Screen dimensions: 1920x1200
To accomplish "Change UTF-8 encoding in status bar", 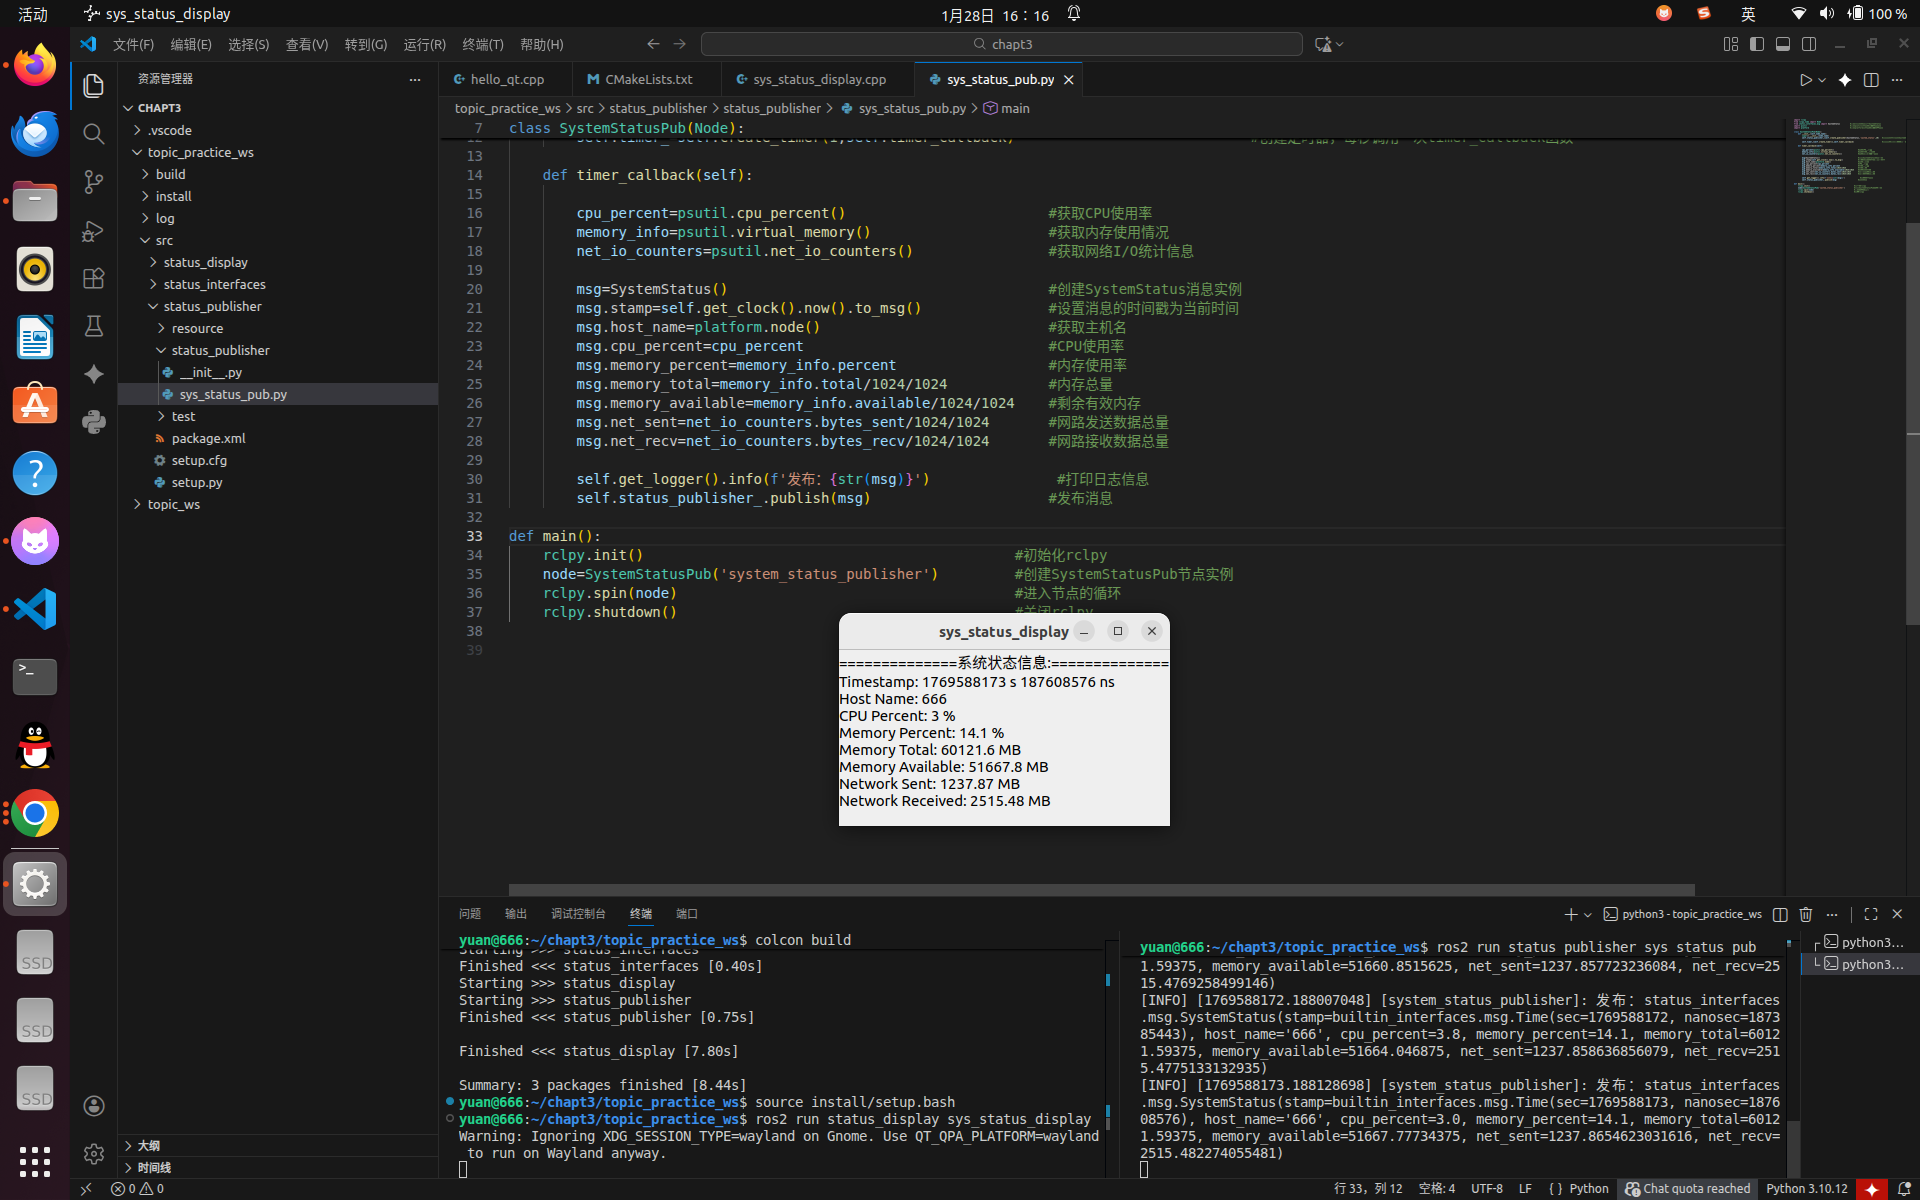I will point(1486,1189).
